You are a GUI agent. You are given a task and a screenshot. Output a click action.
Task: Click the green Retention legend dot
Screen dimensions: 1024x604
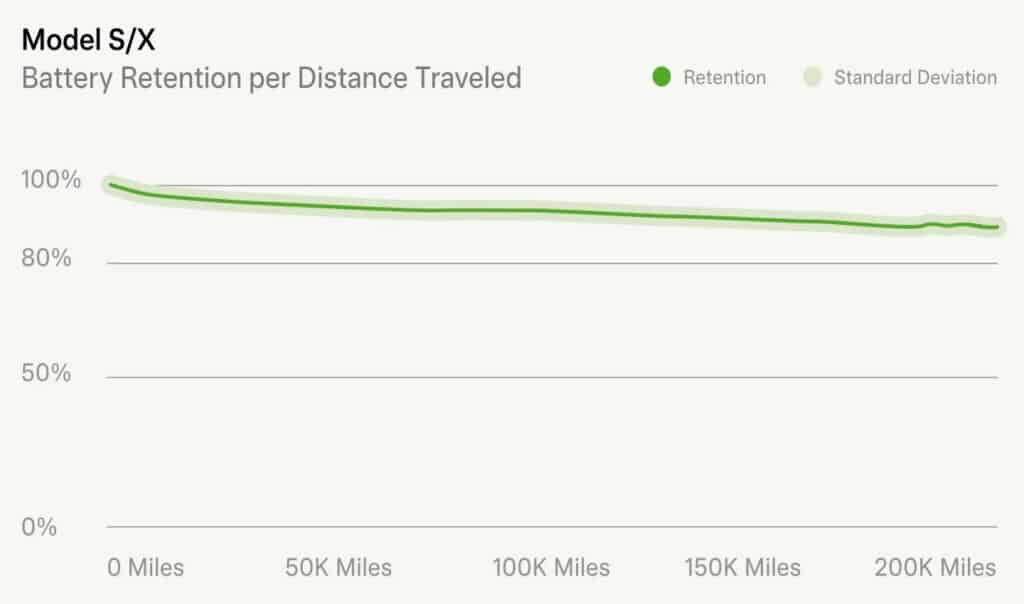(x=661, y=77)
